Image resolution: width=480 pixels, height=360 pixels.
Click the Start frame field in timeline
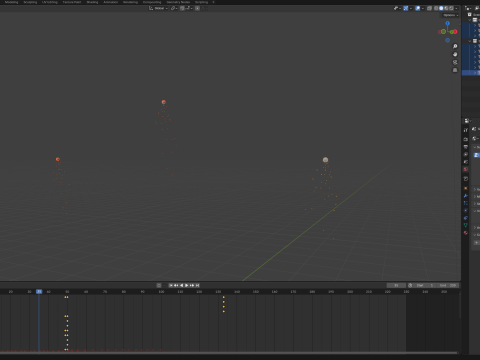click(x=425, y=285)
